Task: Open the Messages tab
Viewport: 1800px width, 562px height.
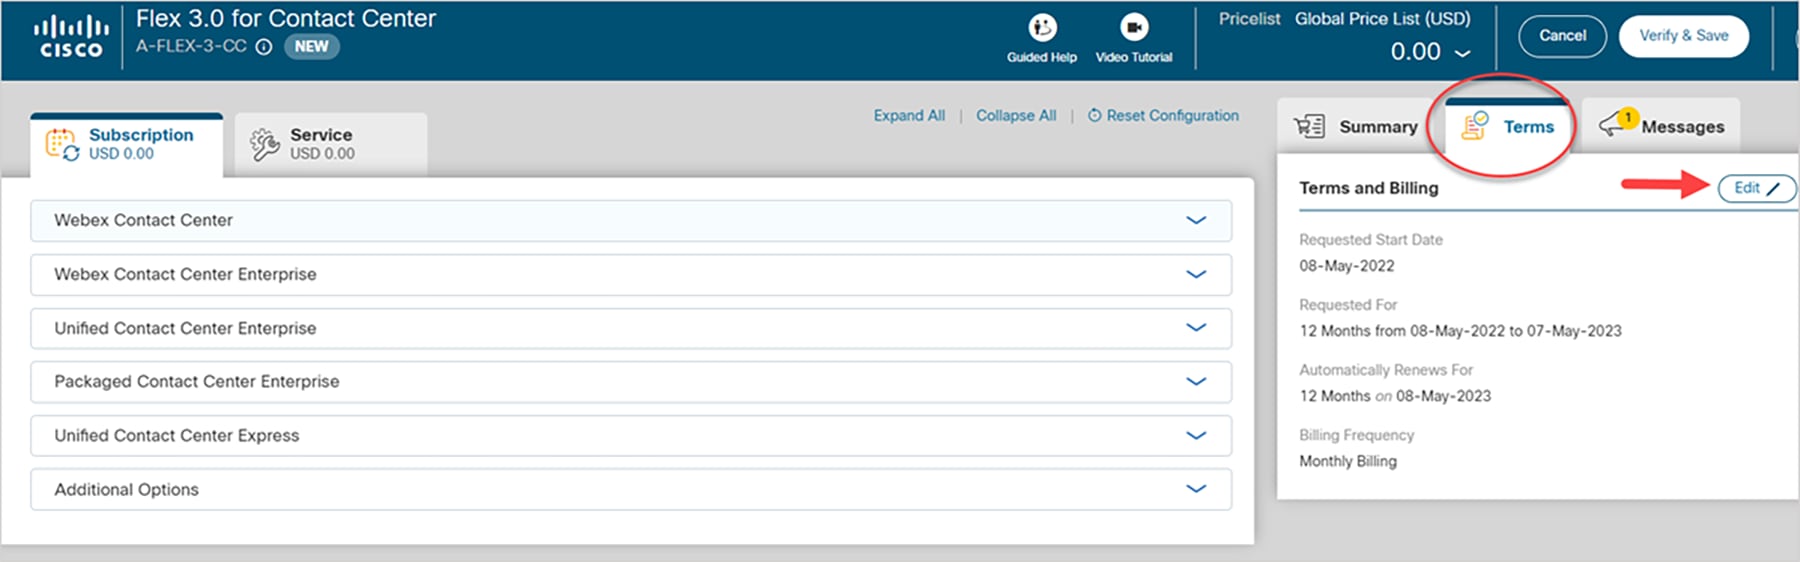Action: [x=1661, y=127]
